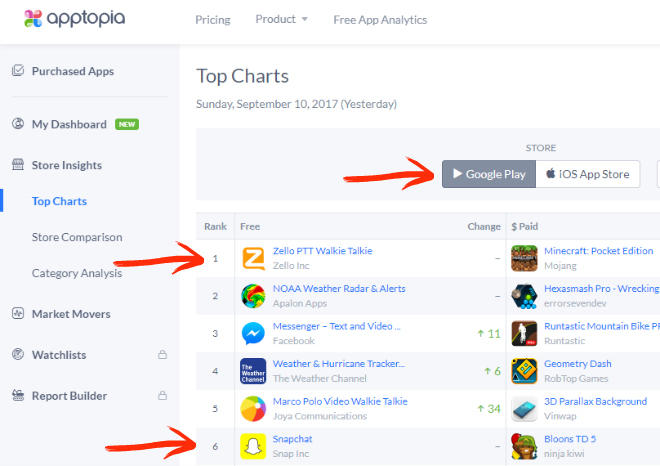This screenshot has width=660, height=466.
Task: Open Pricing in the top navigation
Action: click(213, 19)
